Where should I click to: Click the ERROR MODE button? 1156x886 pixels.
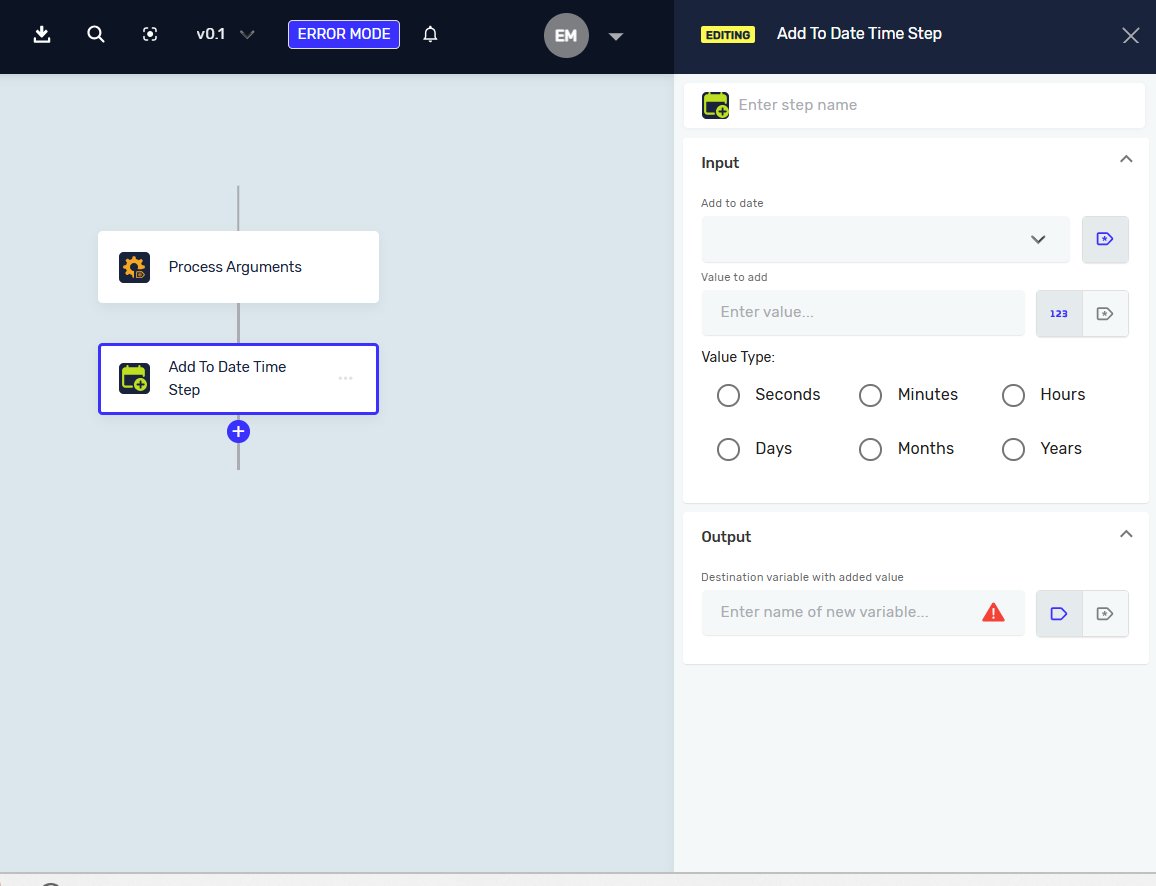click(344, 35)
